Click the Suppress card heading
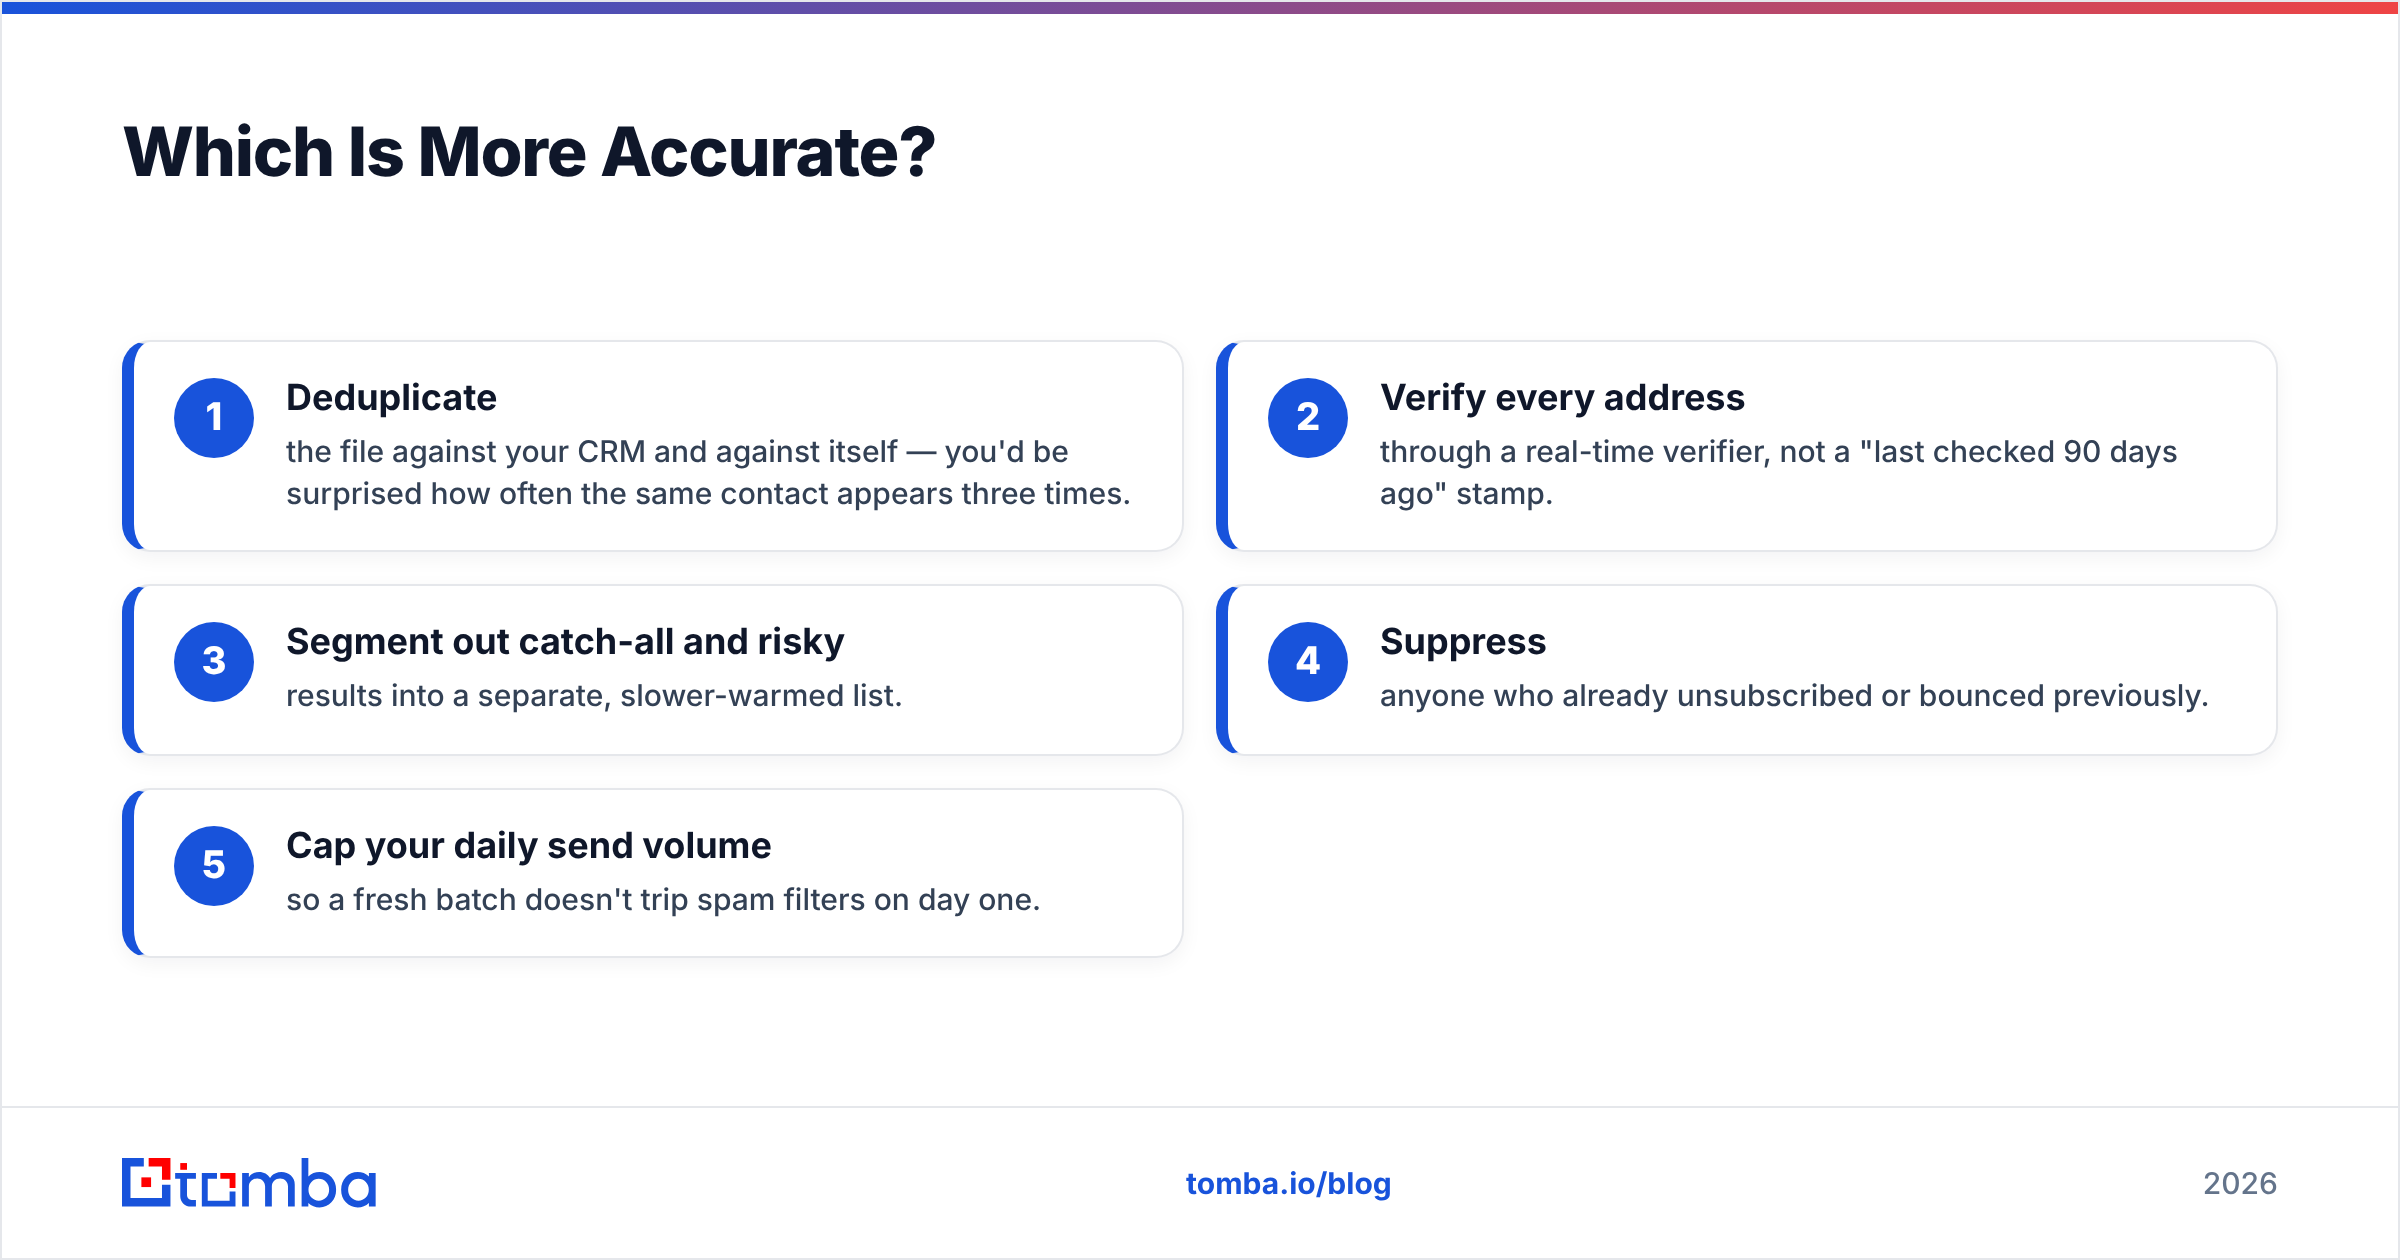Image resolution: width=2400 pixels, height=1260 pixels. point(1463,642)
